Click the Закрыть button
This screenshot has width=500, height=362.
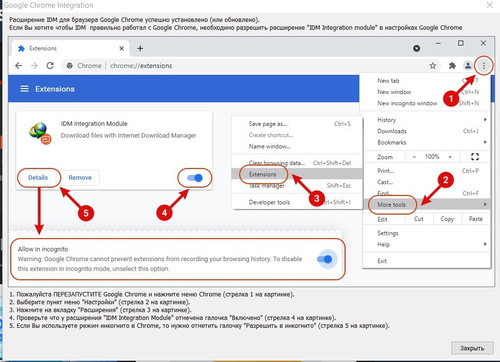(472, 348)
